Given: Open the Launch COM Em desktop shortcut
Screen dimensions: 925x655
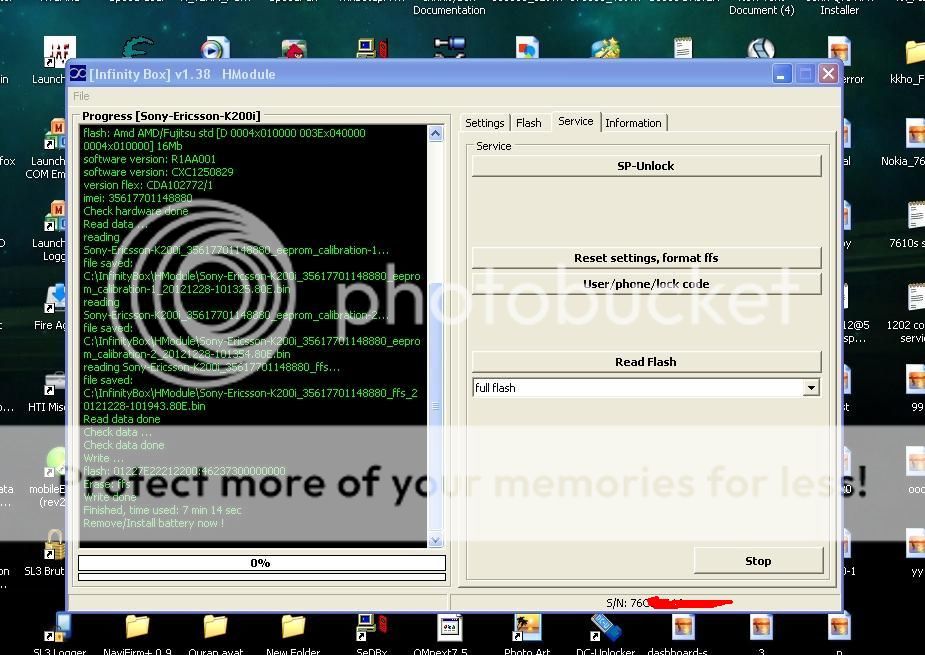Looking at the screenshot, I should (x=57, y=134).
